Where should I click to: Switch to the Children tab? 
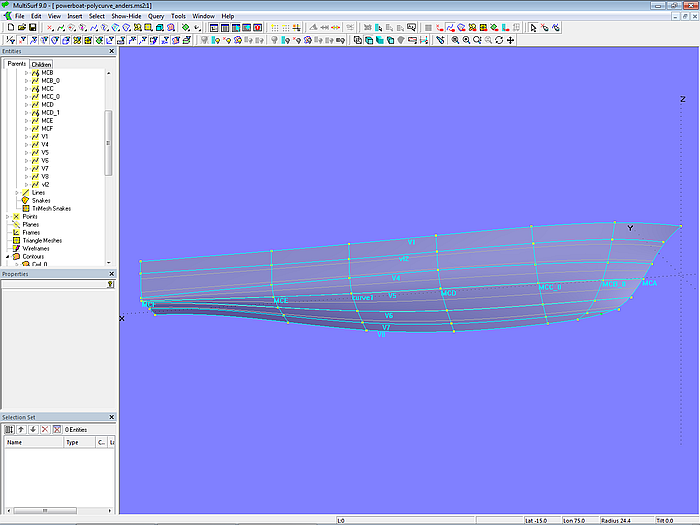click(41, 64)
